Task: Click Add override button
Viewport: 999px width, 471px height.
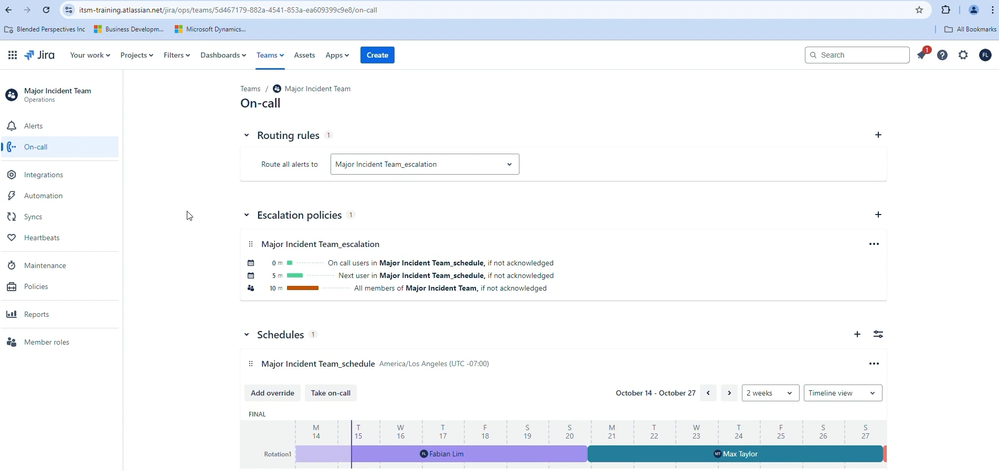Action: click(272, 393)
